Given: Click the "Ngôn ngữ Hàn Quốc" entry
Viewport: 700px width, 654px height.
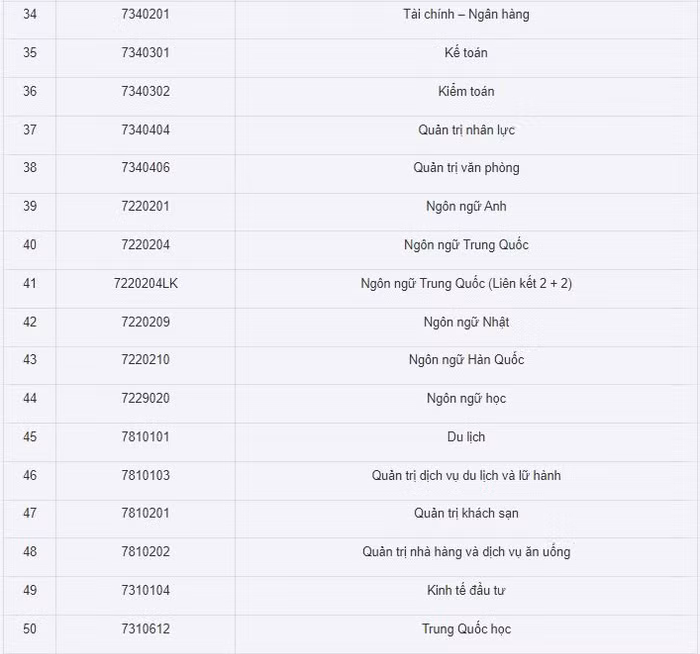Looking at the screenshot, I should click(466, 360).
